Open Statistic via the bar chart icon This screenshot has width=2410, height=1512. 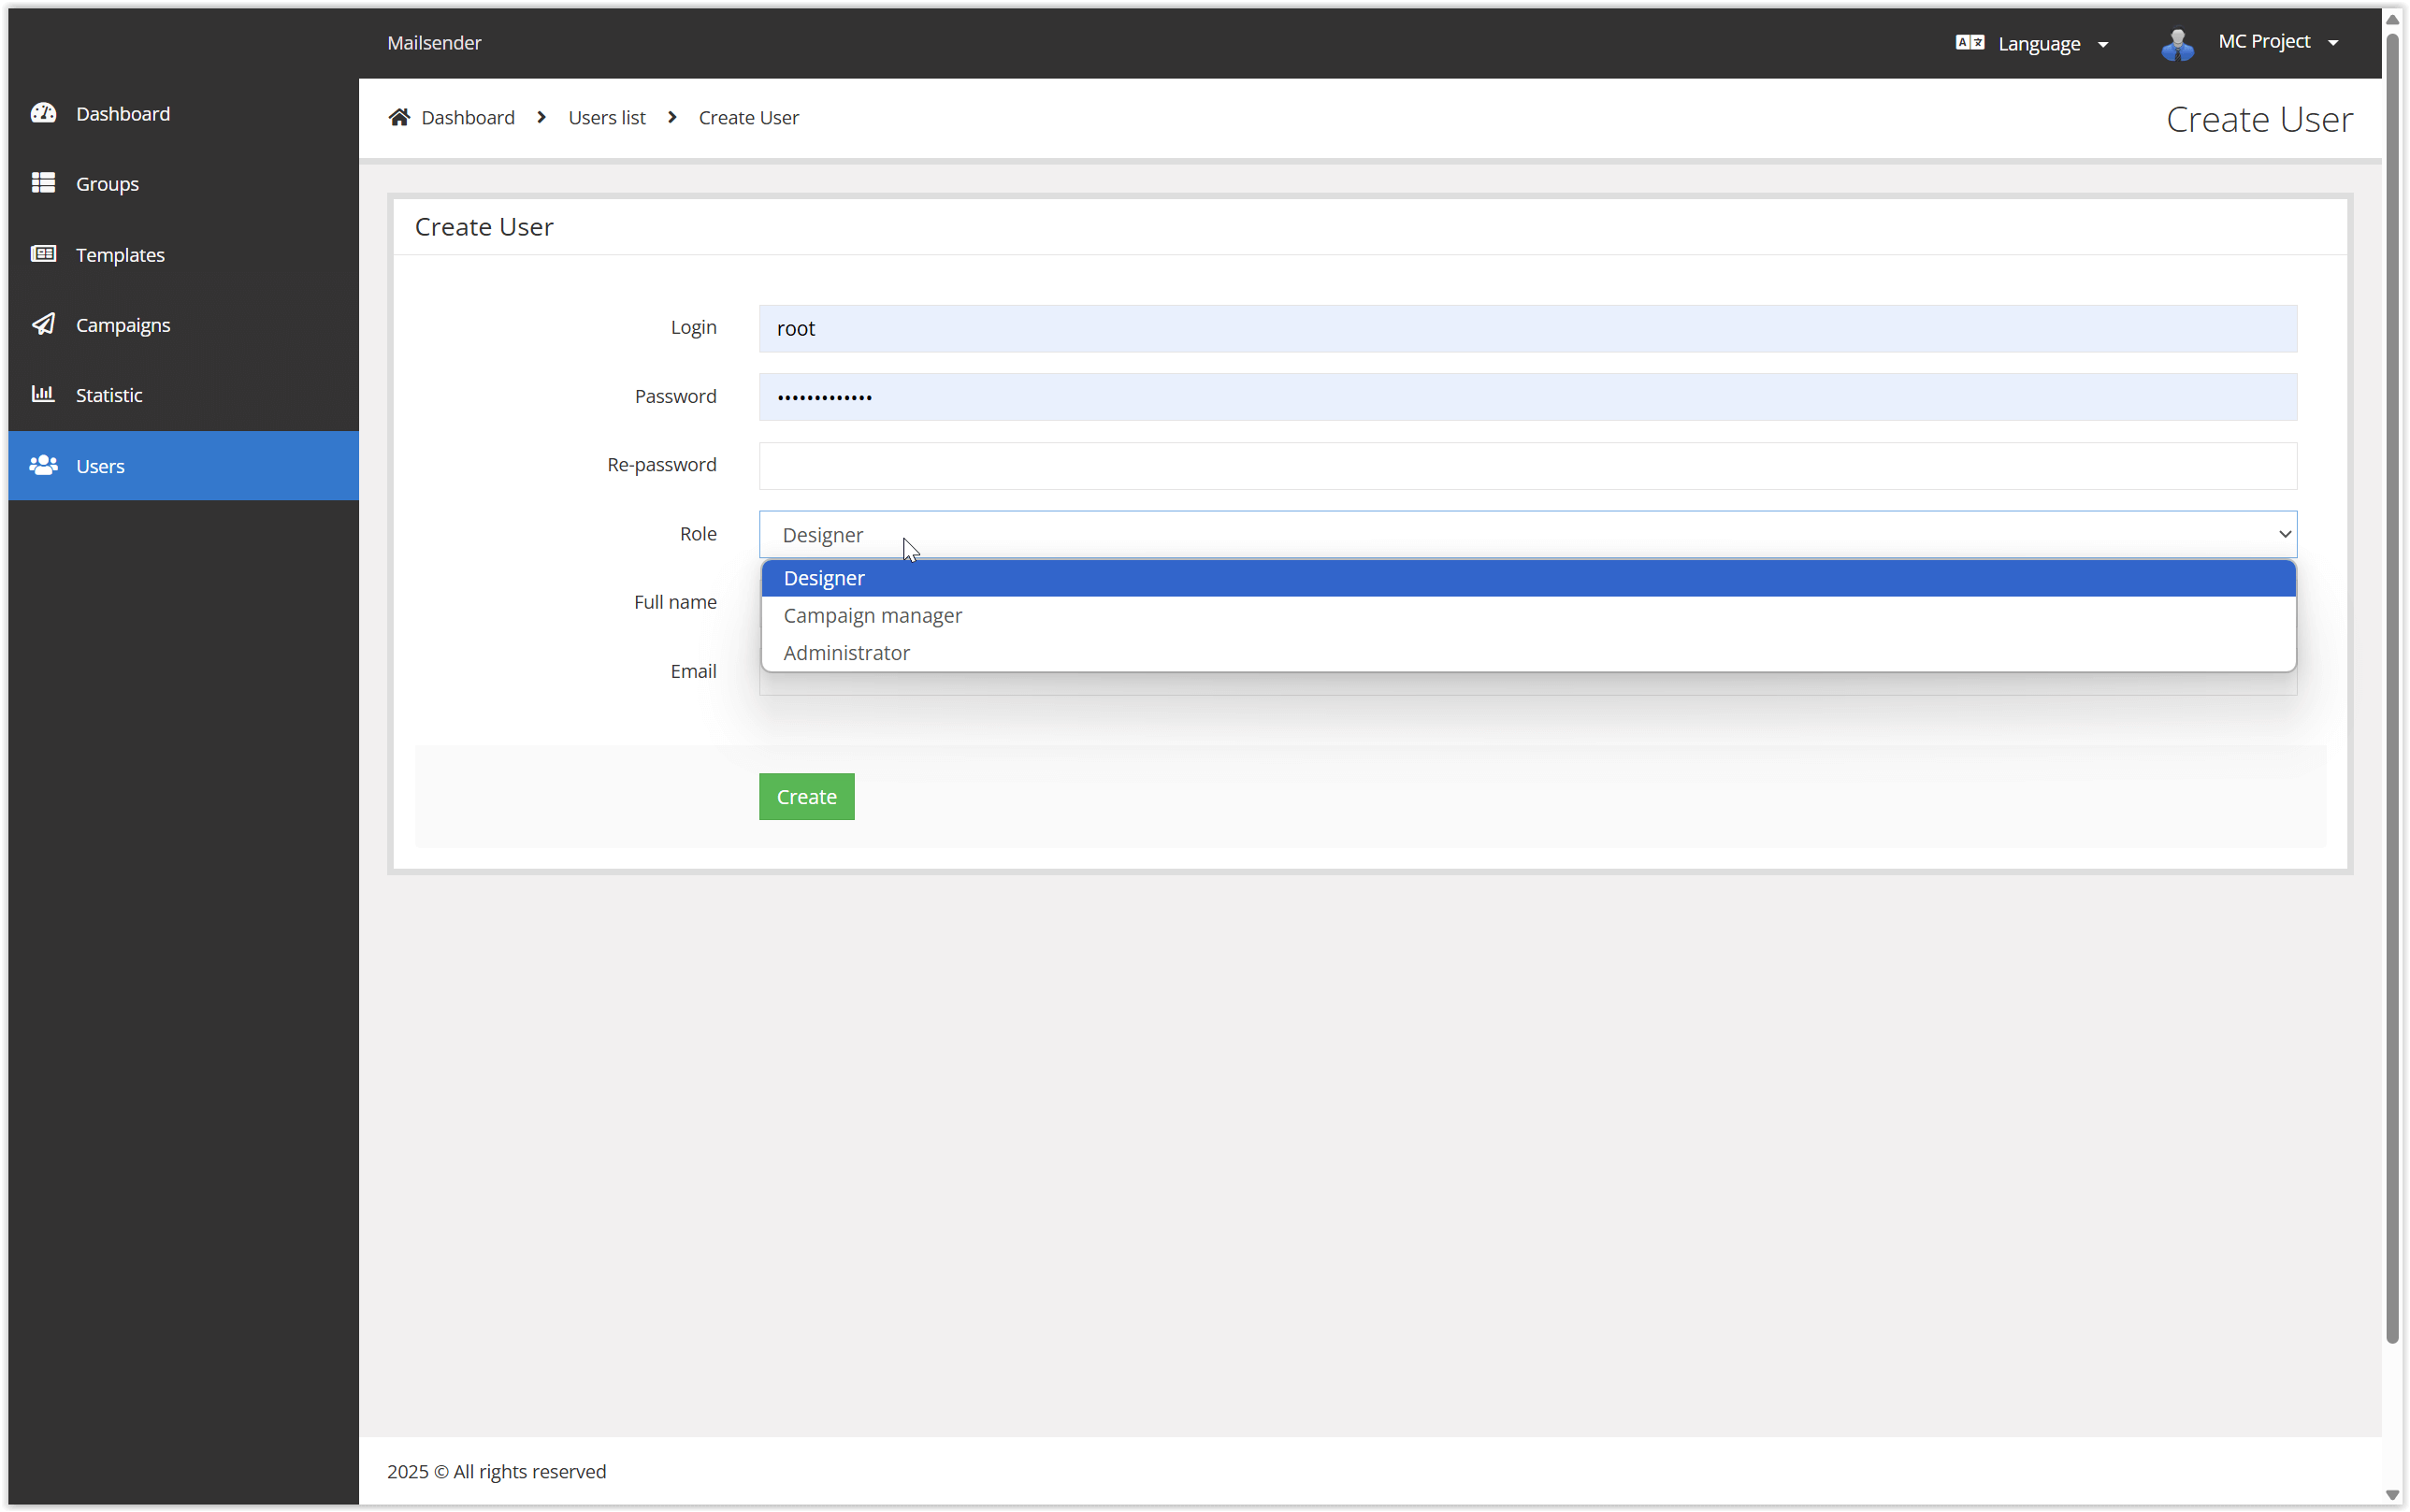[44, 394]
